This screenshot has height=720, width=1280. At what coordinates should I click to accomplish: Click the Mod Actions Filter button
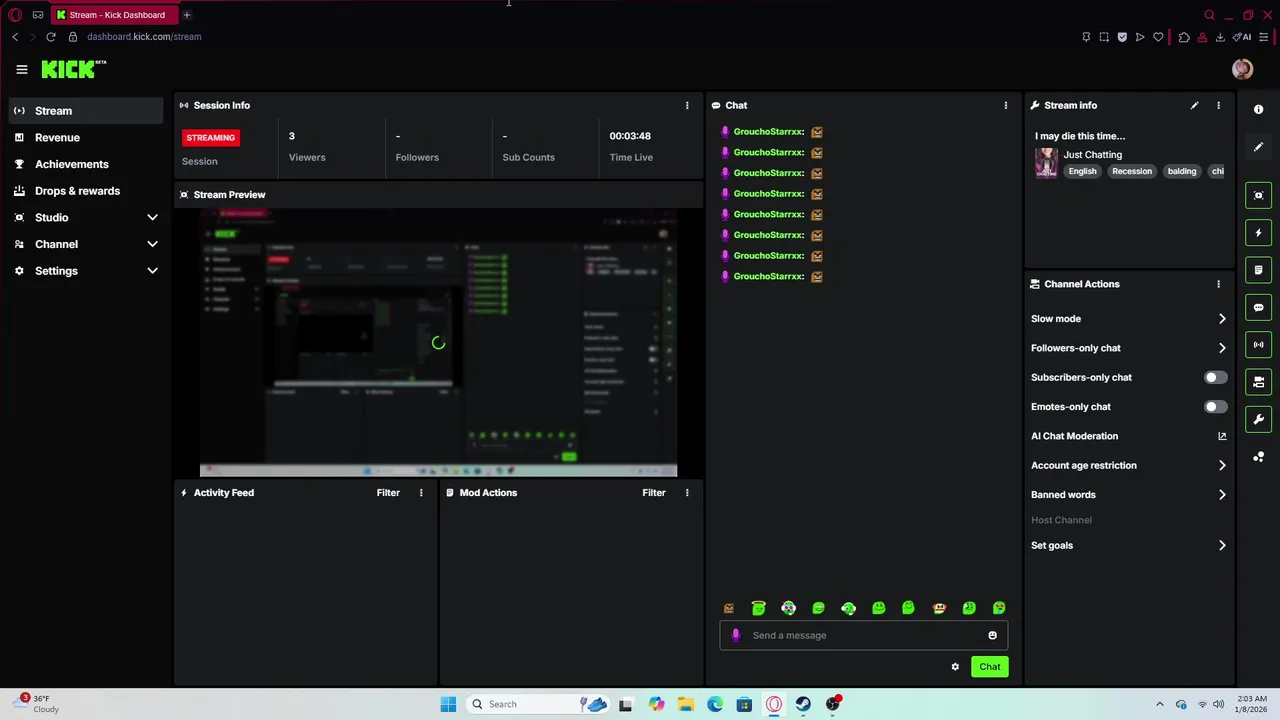pyautogui.click(x=654, y=493)
